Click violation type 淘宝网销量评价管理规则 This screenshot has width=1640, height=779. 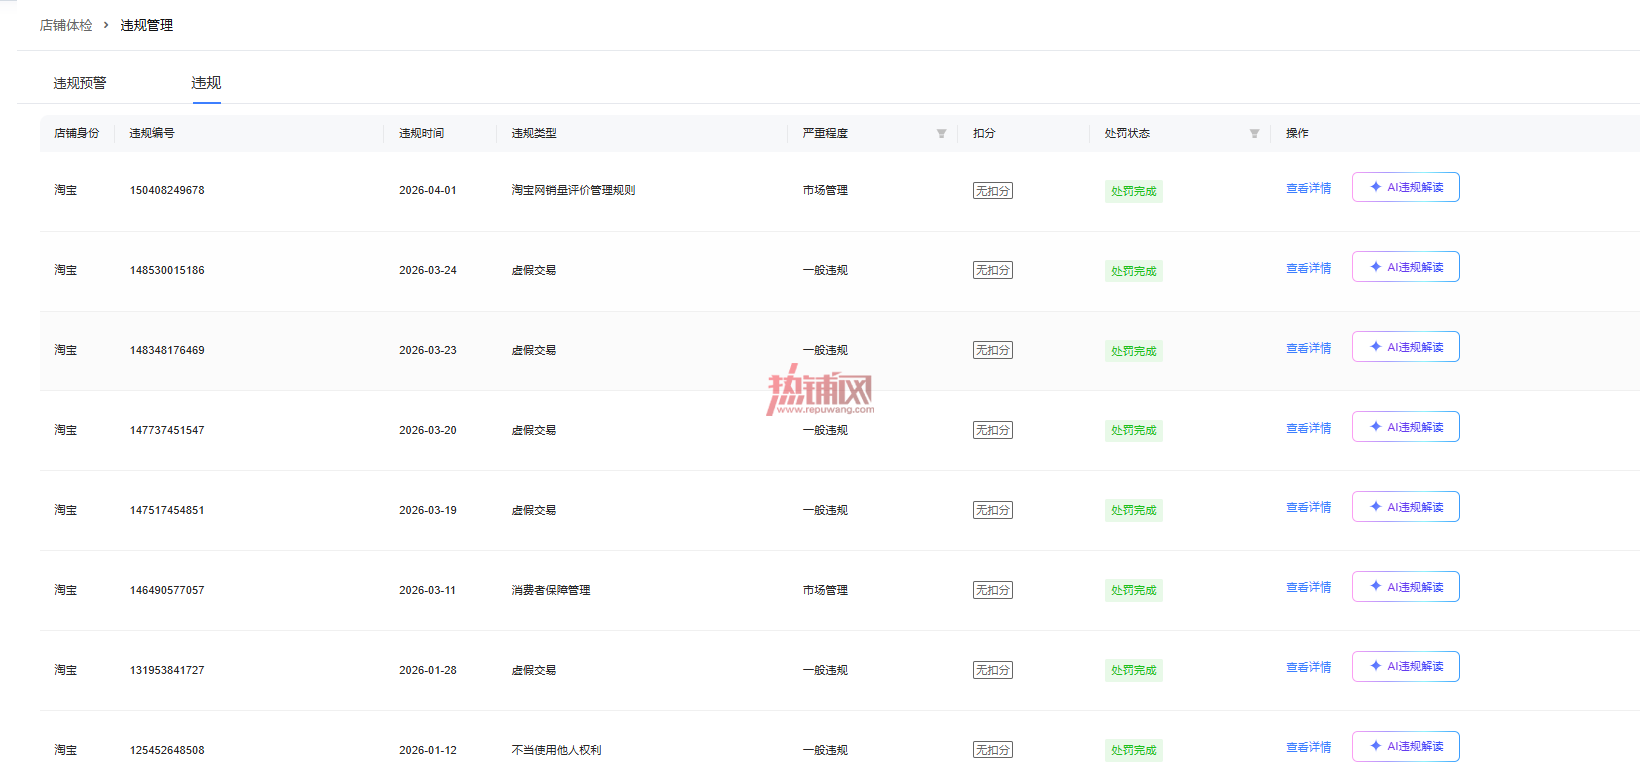click(x=573, y=190)
